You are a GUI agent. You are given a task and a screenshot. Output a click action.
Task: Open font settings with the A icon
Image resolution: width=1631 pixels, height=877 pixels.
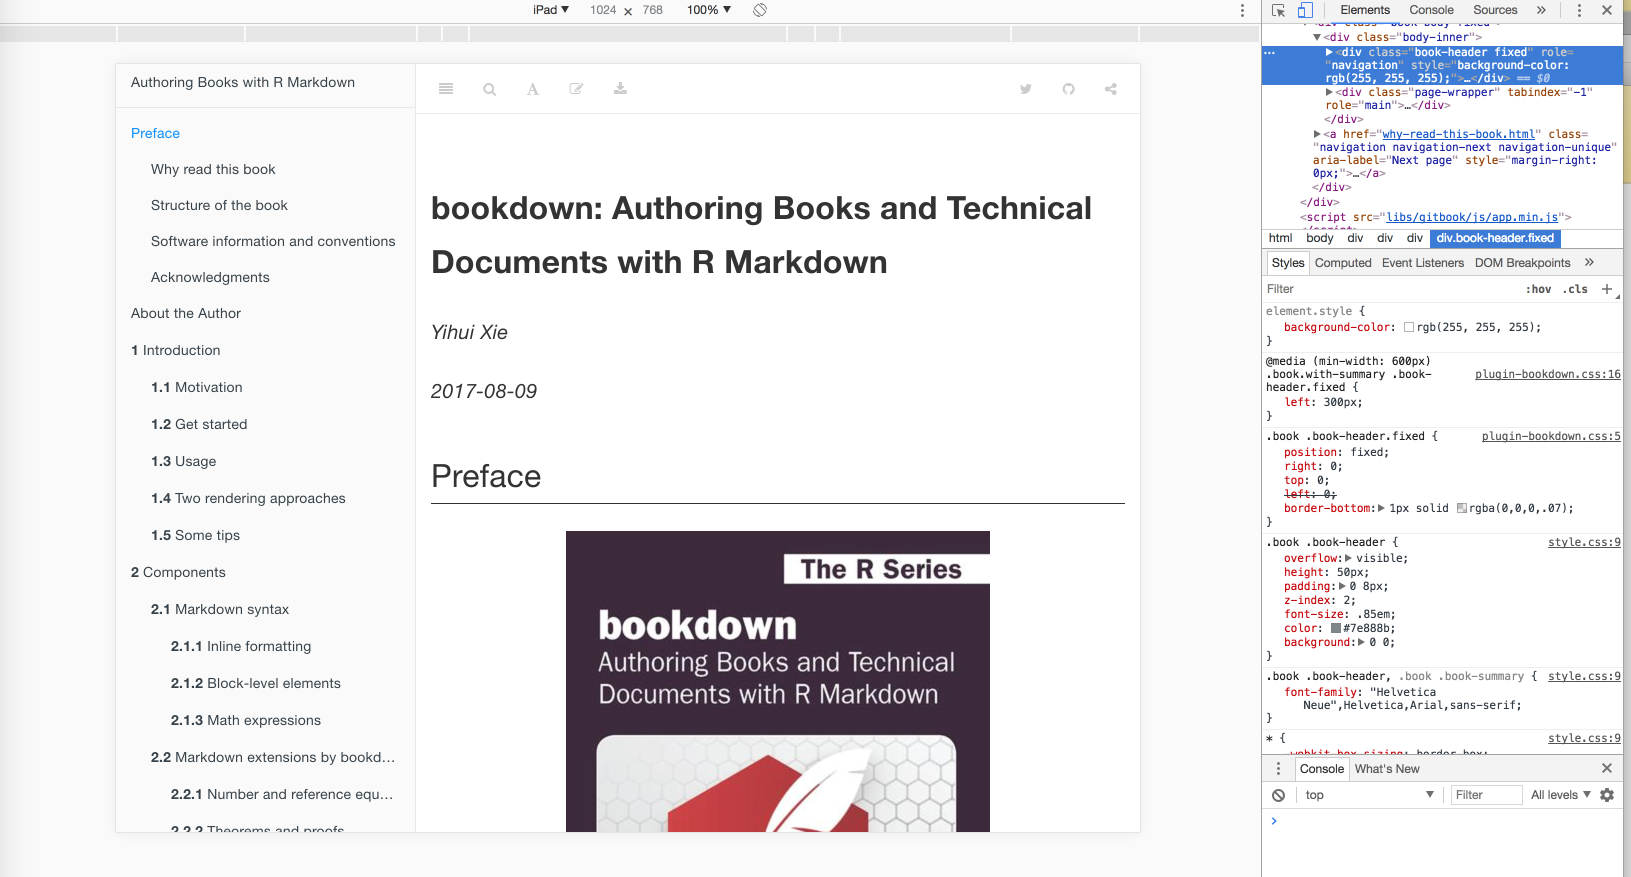(x=533, y=89)
